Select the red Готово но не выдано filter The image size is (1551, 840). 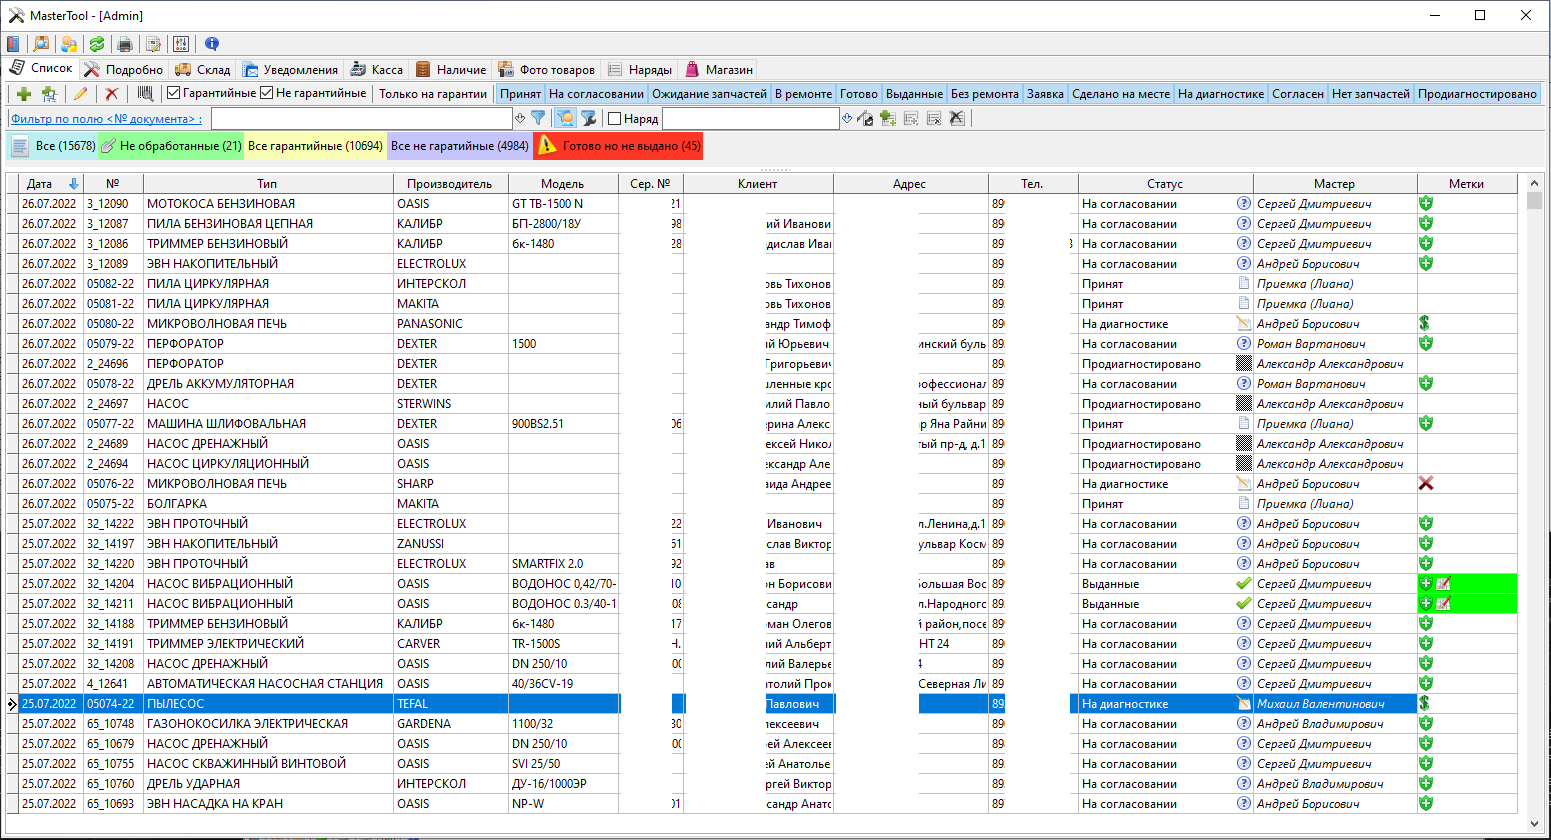pos(618,146)
